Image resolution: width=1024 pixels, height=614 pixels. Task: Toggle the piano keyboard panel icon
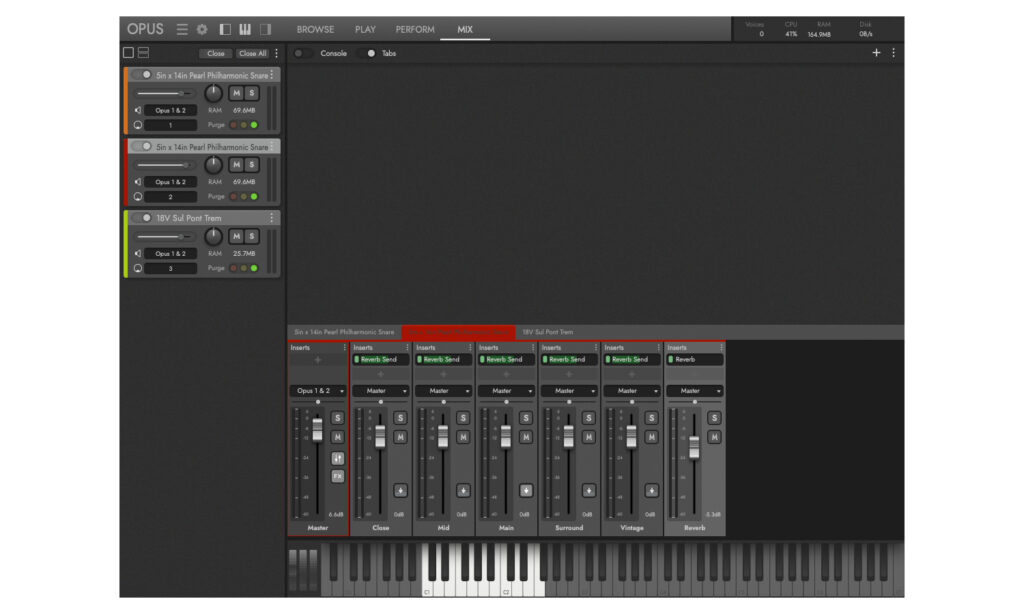245,29
